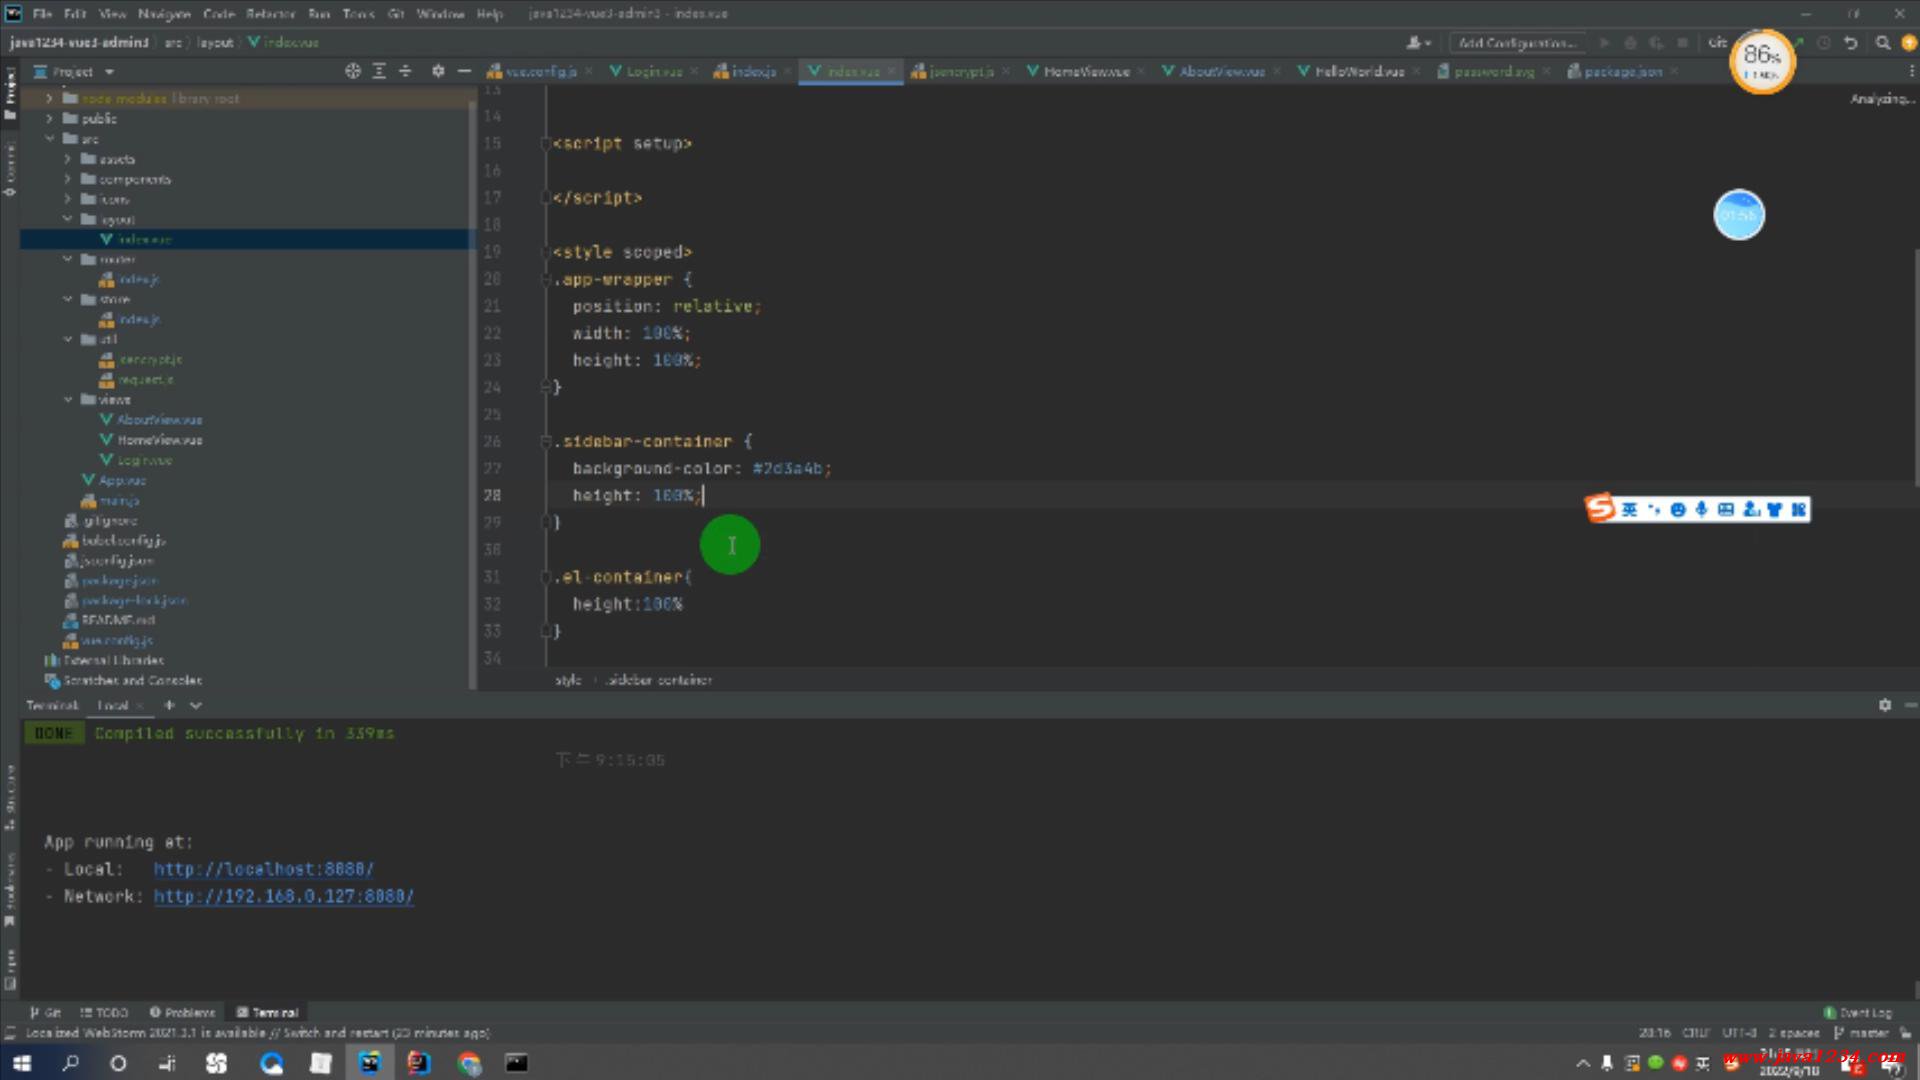Image resolution: width=1920 pixels, height=1080 pixels.
Task: Open the Refactor menu
Action: tap(270, 14)
